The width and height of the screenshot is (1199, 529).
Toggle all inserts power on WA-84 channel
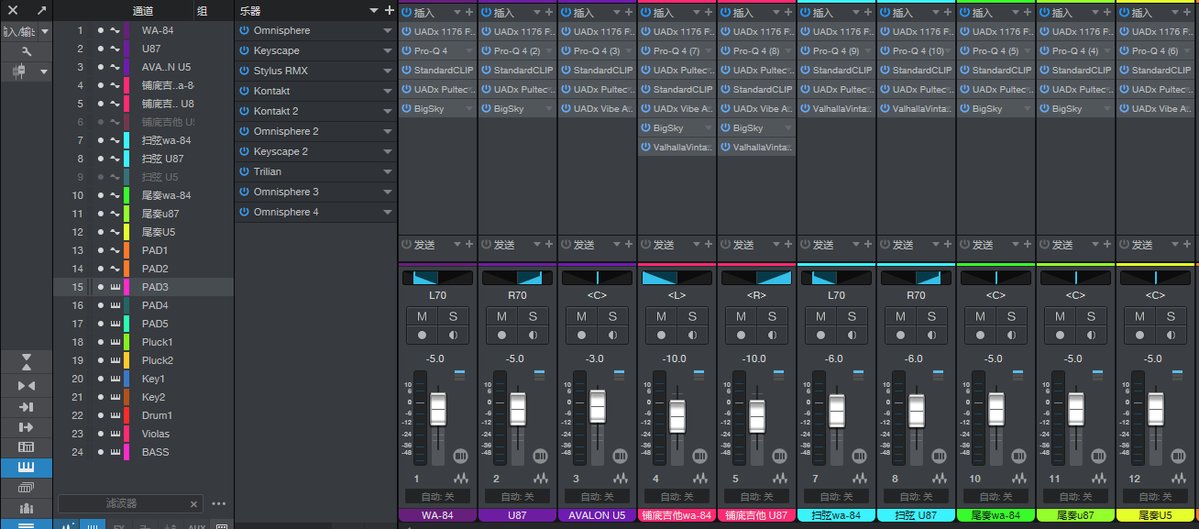[406, 12]
